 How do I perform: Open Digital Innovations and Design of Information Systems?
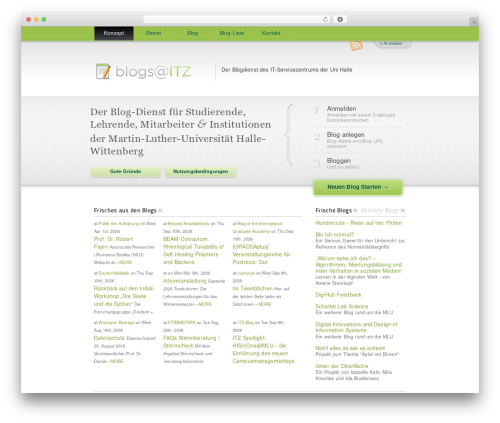click(x=356, y=327)
